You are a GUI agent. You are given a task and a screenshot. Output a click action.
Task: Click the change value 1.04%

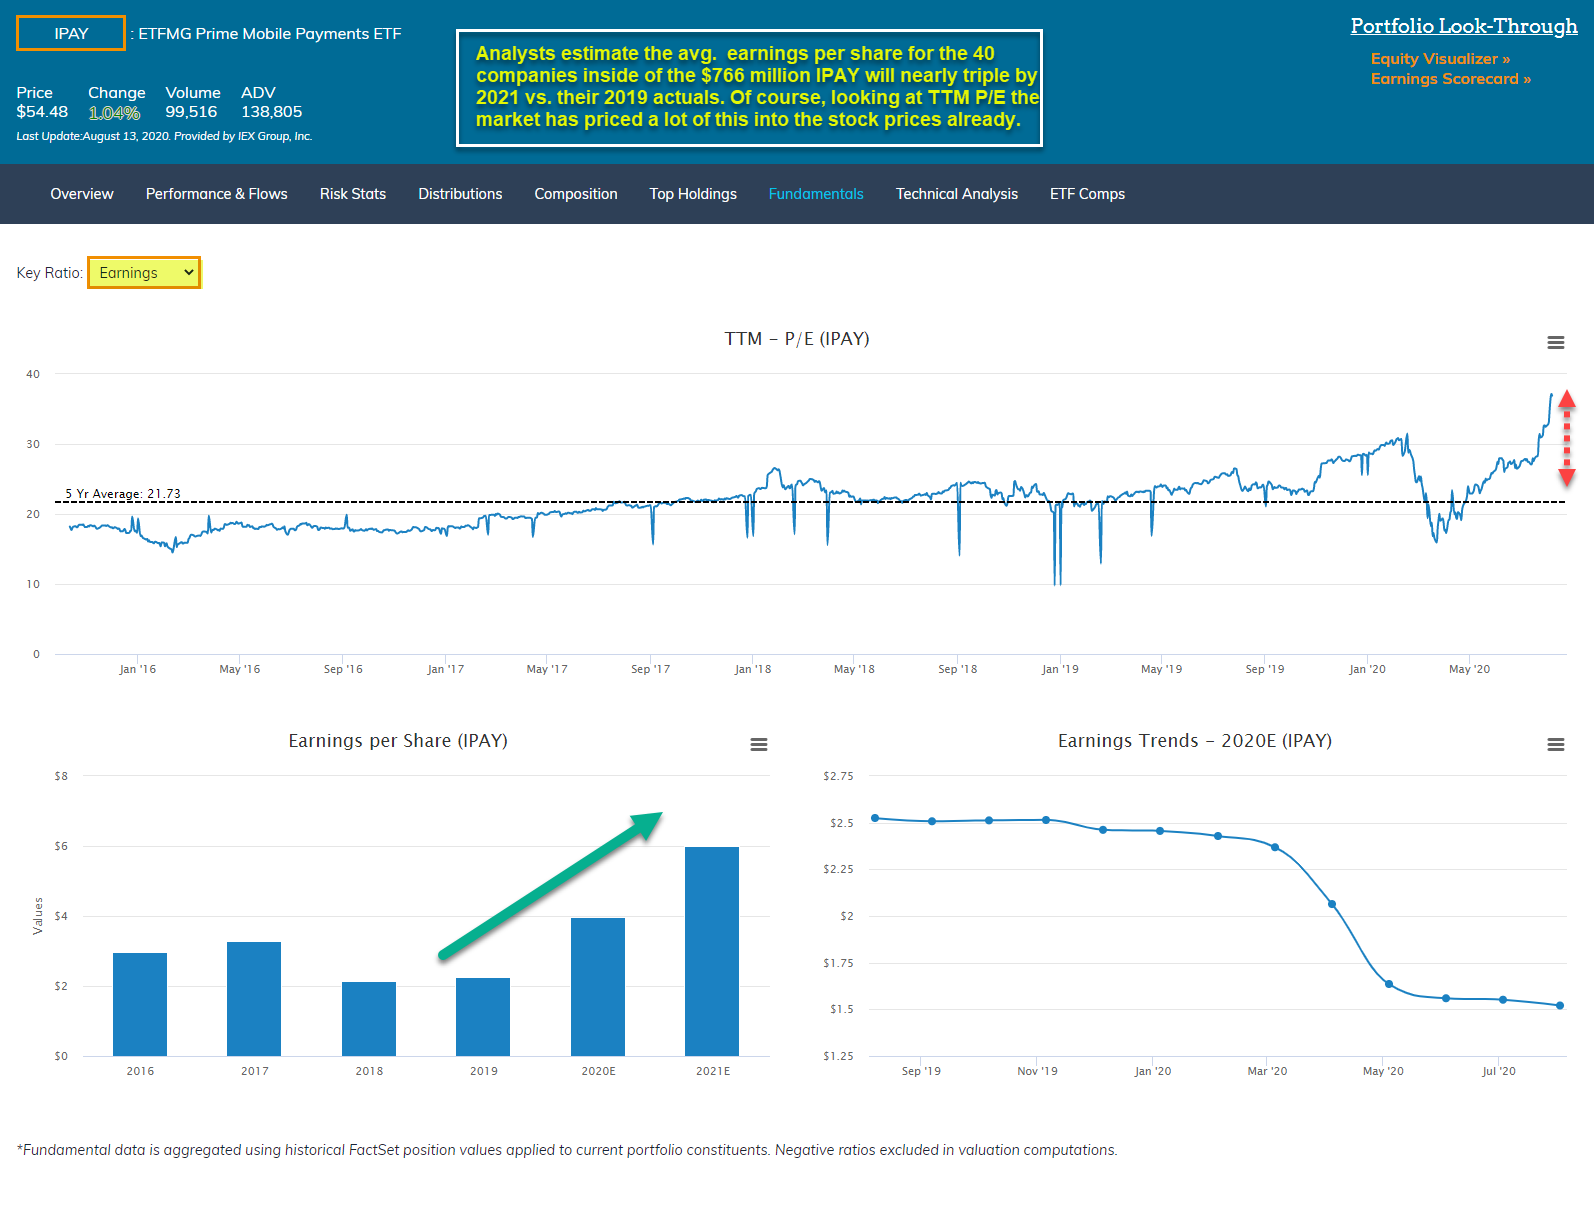114,113
